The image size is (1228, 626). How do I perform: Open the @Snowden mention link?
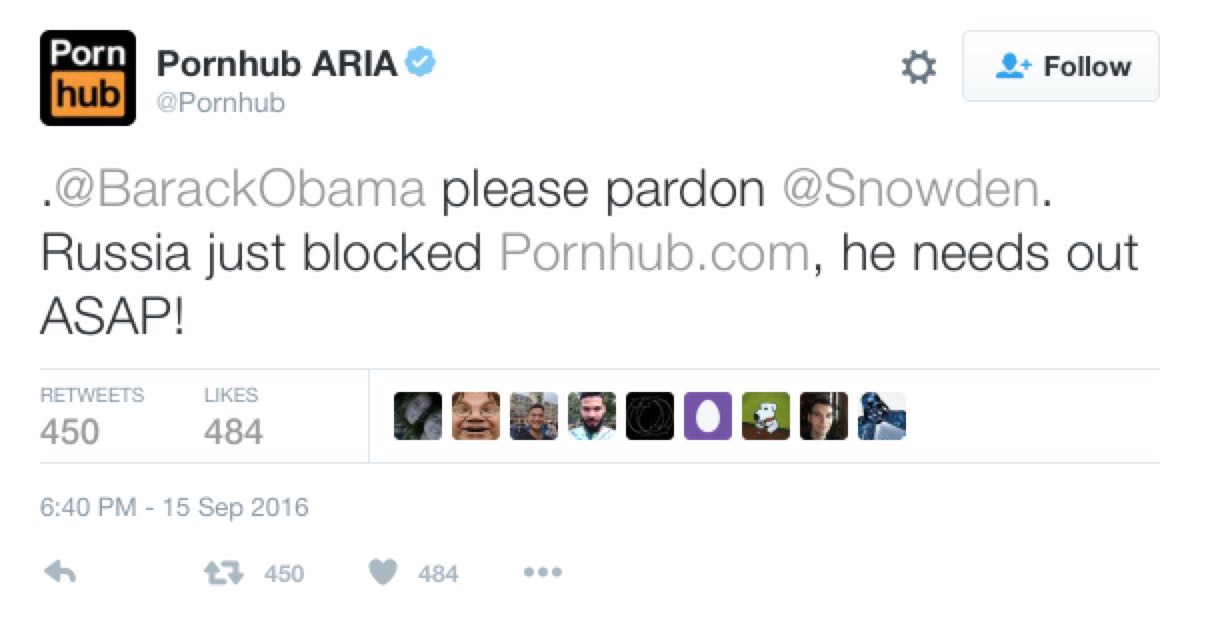pyautogui.click(x=910, y=190)
